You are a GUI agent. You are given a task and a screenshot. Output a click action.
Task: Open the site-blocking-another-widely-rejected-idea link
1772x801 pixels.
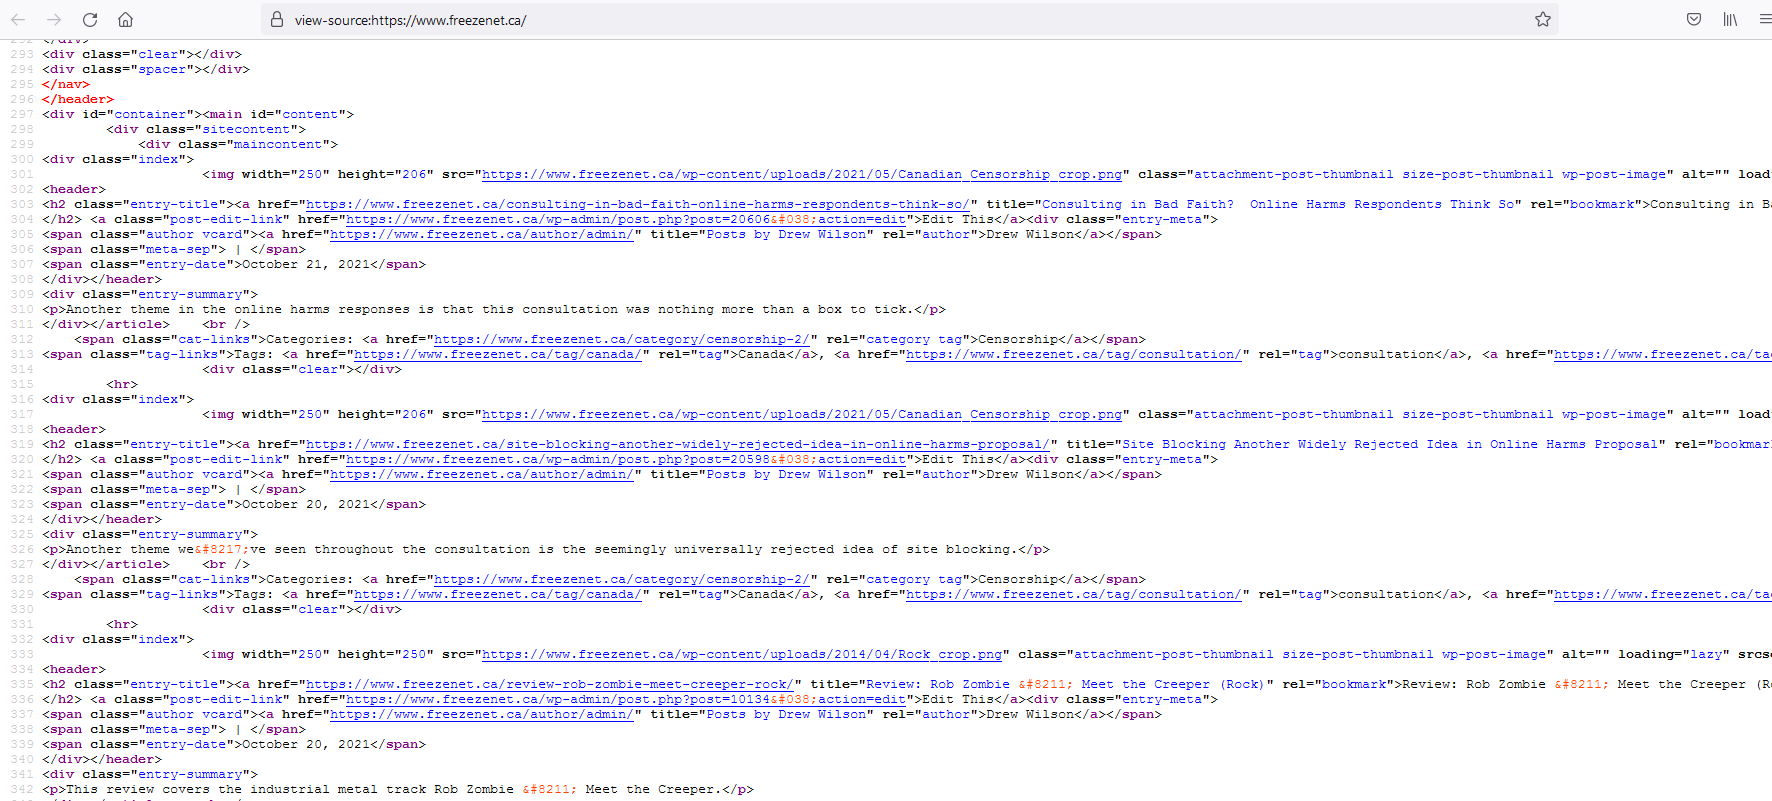[678, 444]
